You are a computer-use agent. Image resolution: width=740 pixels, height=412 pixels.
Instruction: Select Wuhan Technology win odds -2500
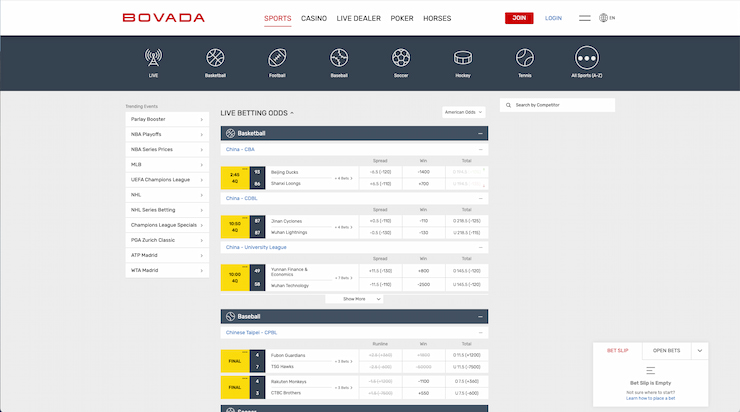(x=423, y=285)
